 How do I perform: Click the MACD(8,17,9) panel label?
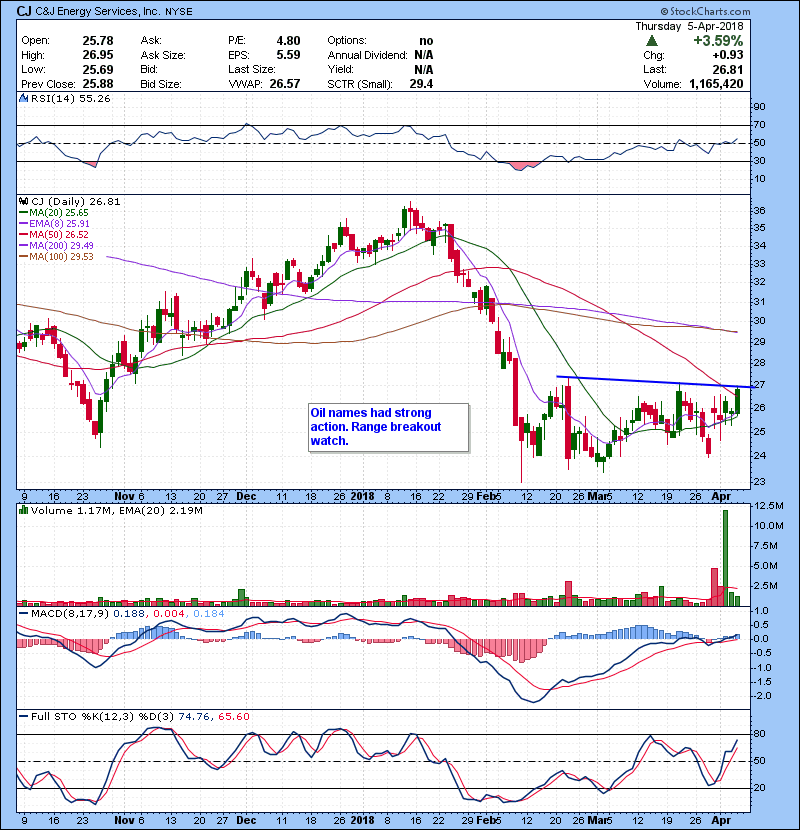pos(70,614)
